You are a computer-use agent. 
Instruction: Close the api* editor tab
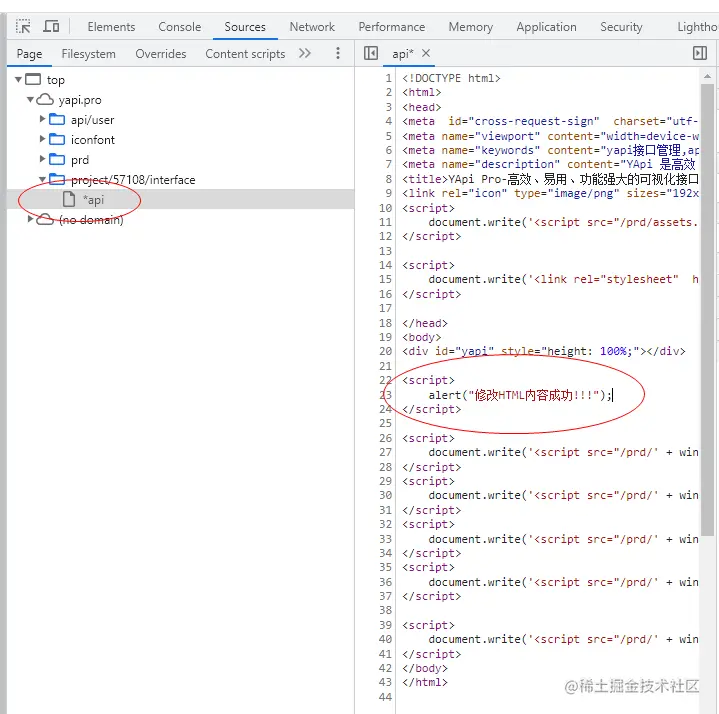click(x=426, y=53)
